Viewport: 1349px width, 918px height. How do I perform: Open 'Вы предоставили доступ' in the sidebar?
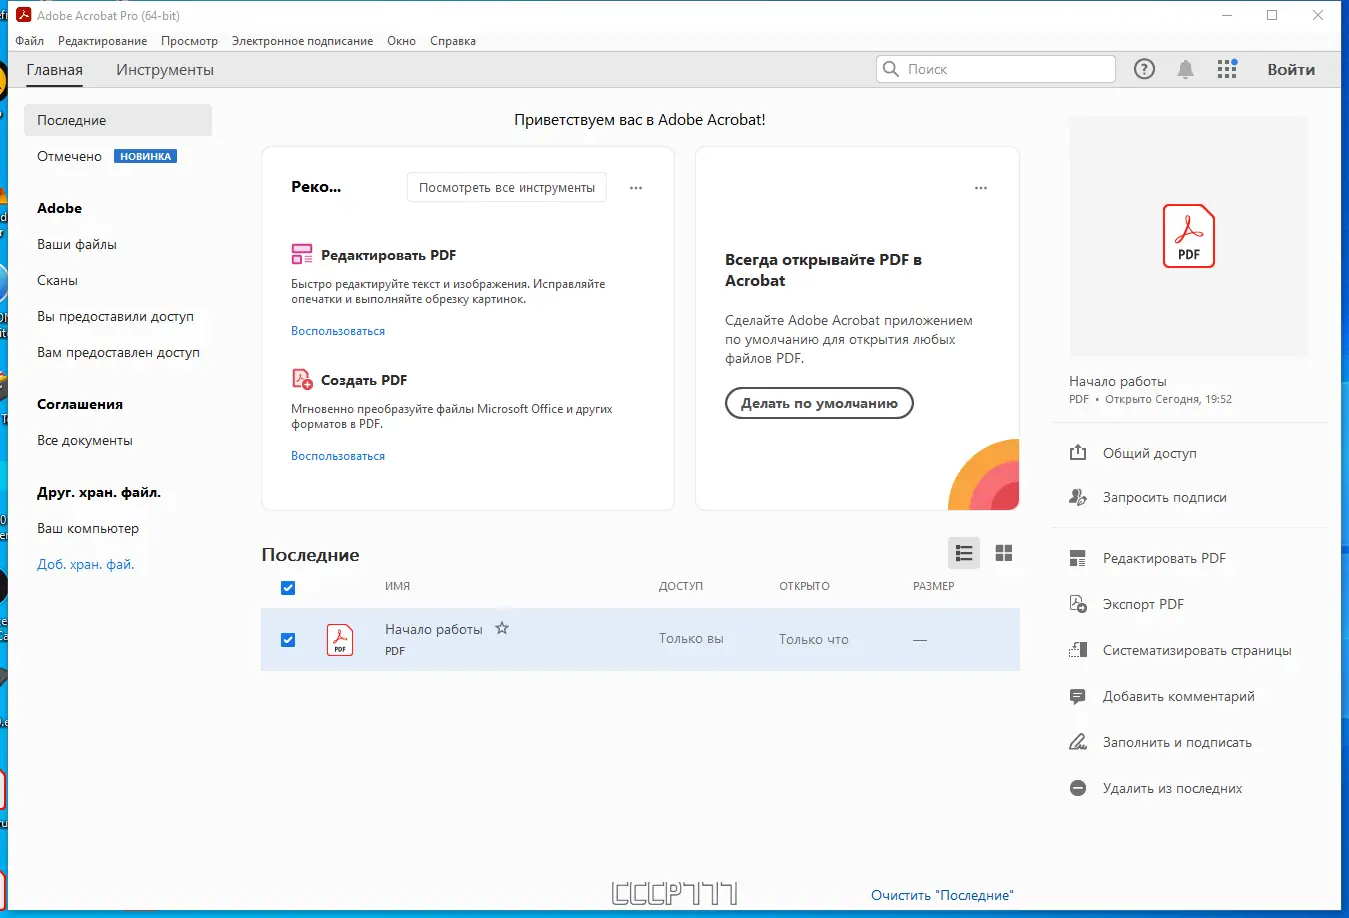click(116, 316)
